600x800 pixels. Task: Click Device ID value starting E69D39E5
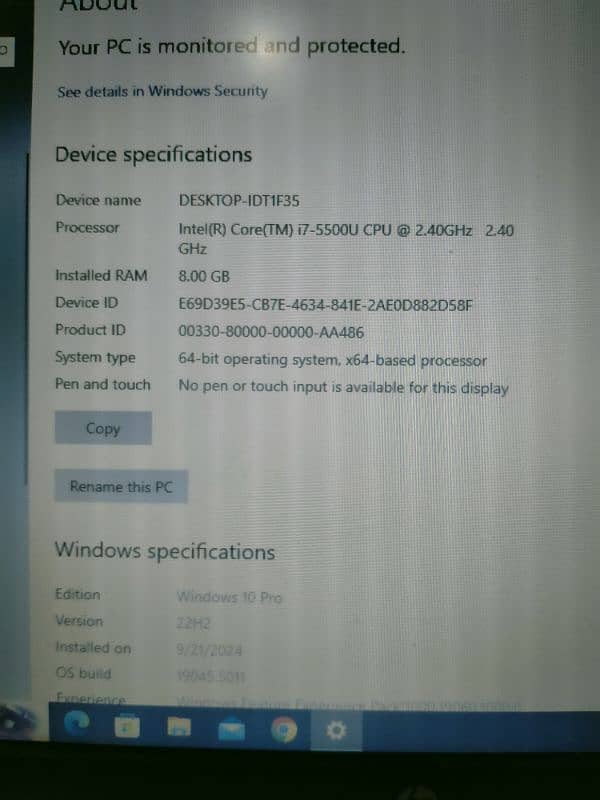(x=325, y=305)
